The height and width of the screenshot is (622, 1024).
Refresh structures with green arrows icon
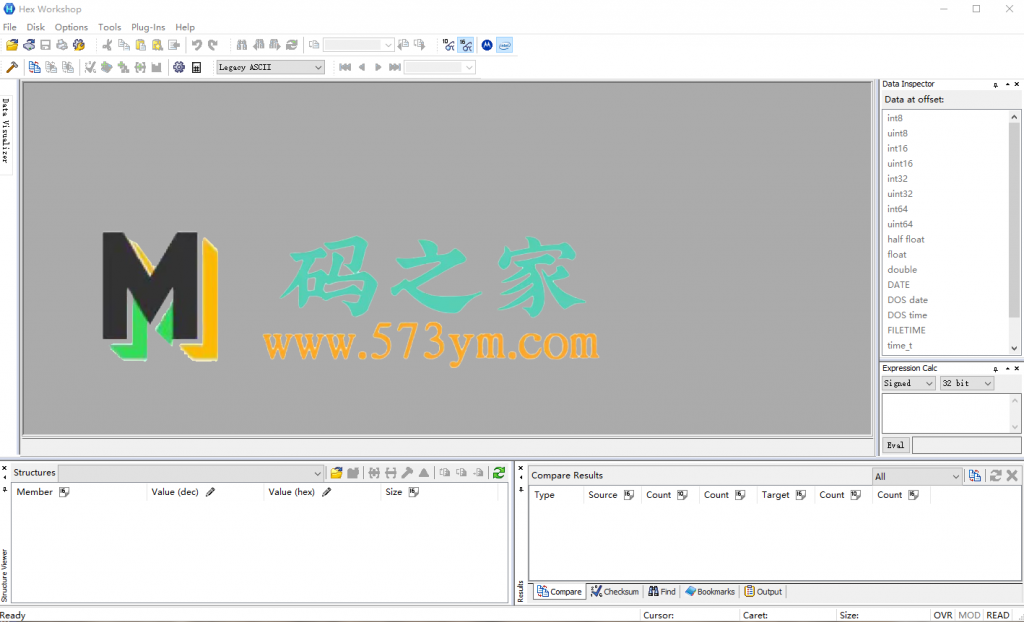tap(499, 472)
